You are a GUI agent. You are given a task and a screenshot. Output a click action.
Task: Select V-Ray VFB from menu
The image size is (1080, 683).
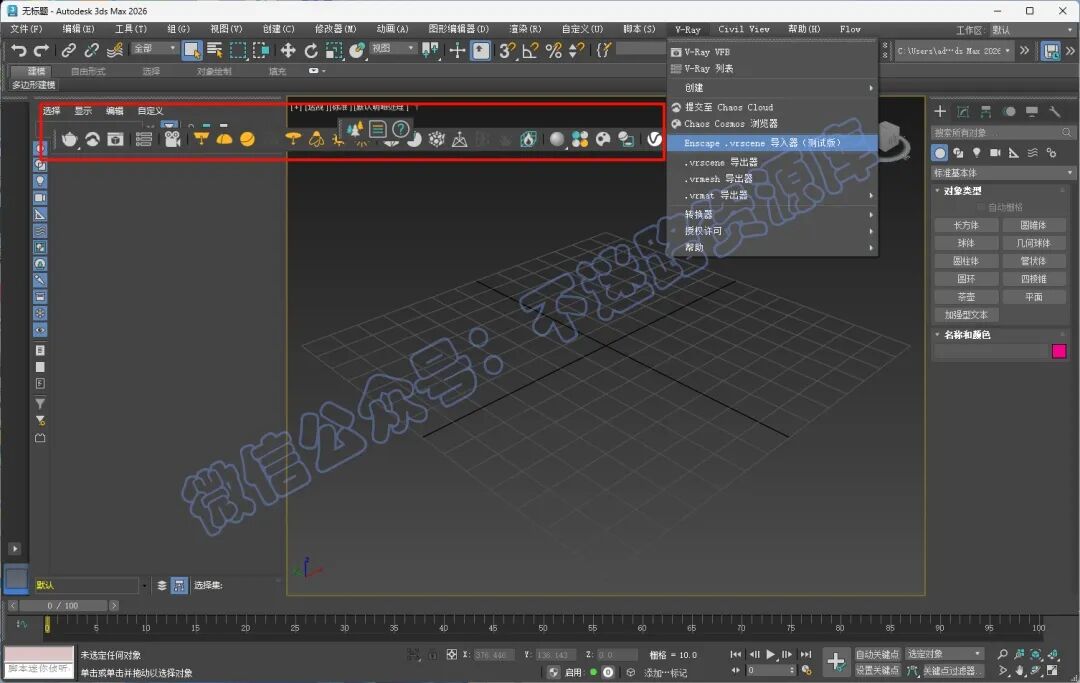772,52
